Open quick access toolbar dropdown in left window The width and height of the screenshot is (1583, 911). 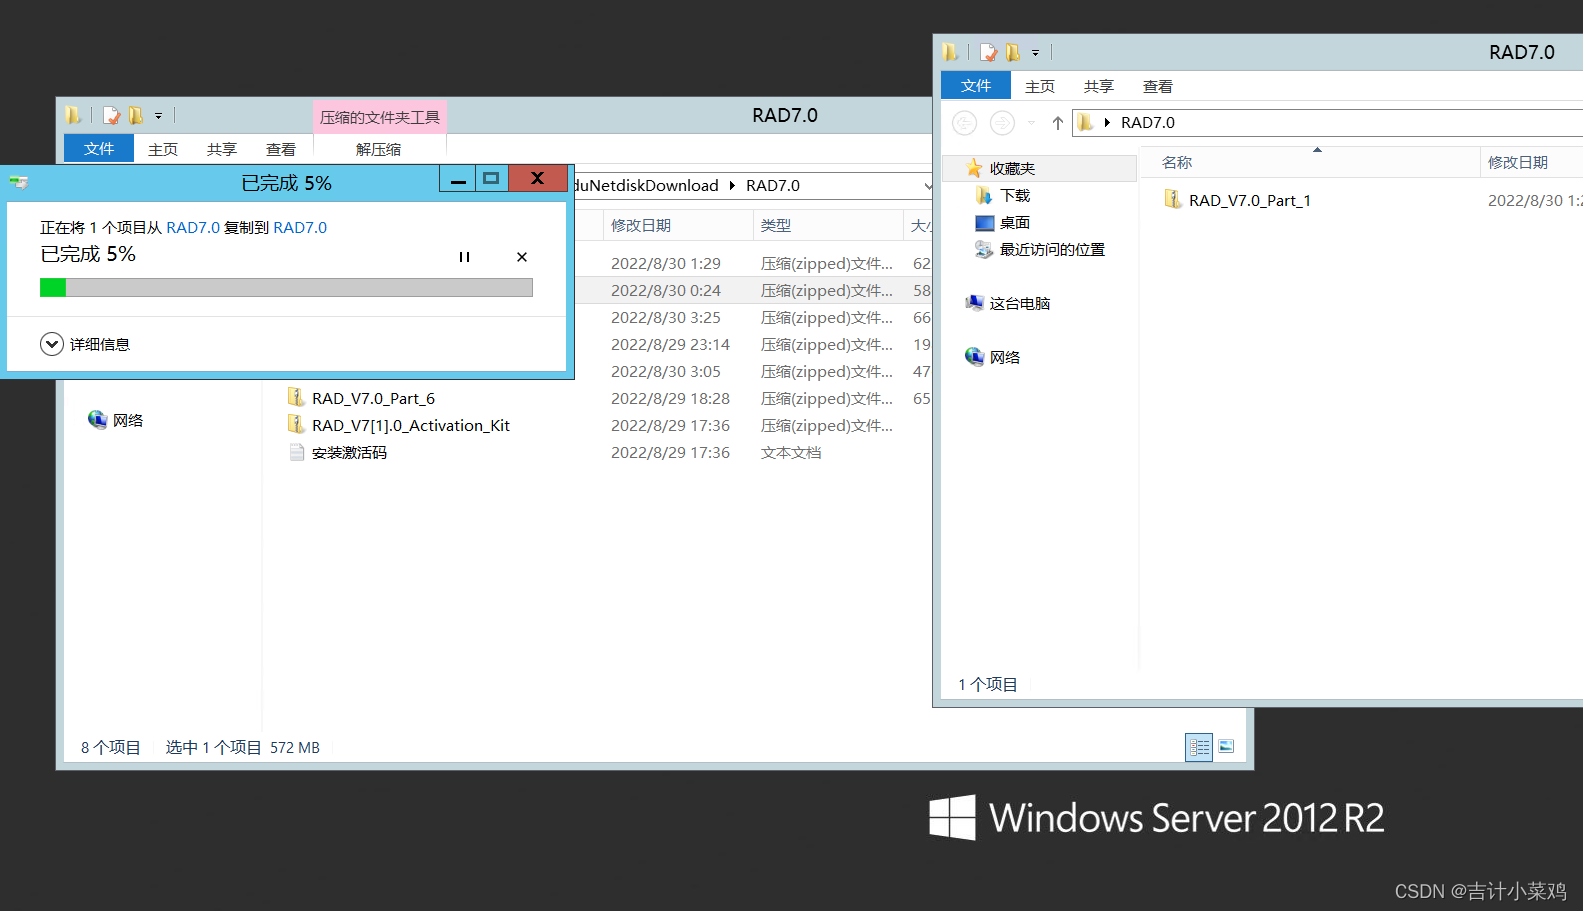click(x=158, y=116)
